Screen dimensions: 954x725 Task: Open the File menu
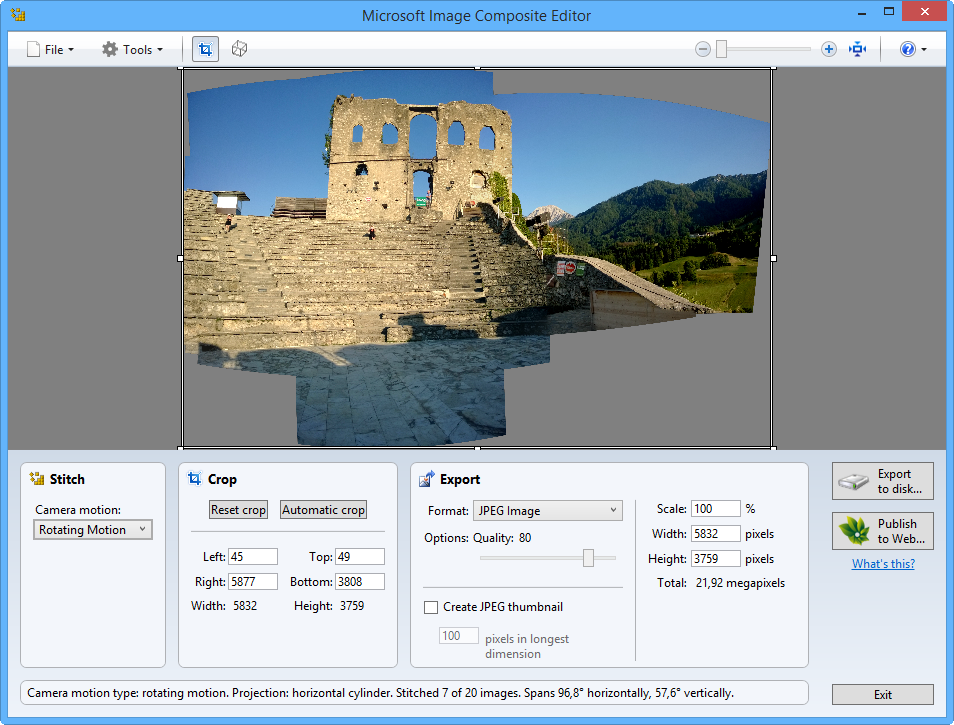click(x=50, y=49)
